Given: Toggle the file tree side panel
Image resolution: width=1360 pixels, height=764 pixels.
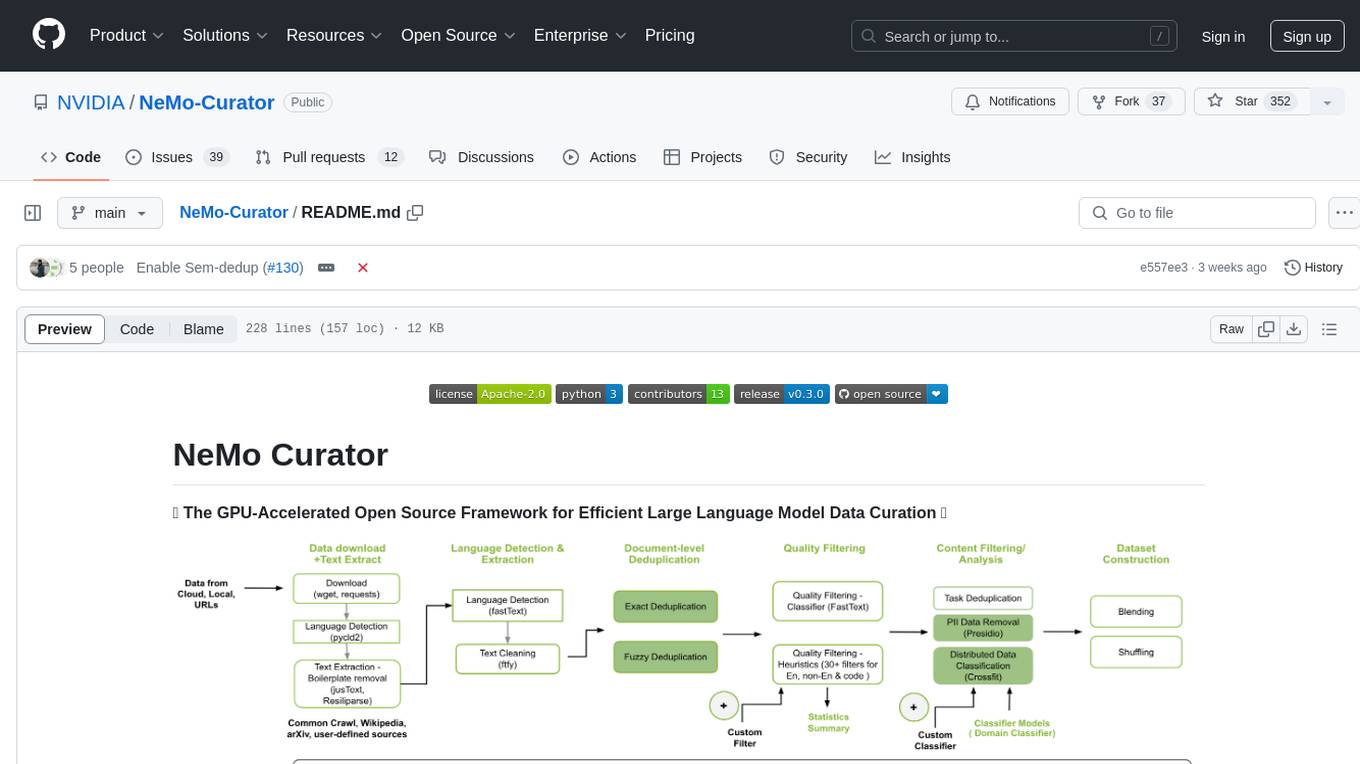Looking at the screenshot, I should [x=33, y=213].
